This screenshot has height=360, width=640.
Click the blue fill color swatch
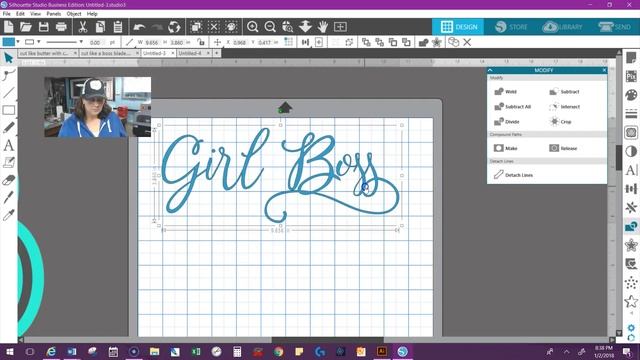coord(8,42)
